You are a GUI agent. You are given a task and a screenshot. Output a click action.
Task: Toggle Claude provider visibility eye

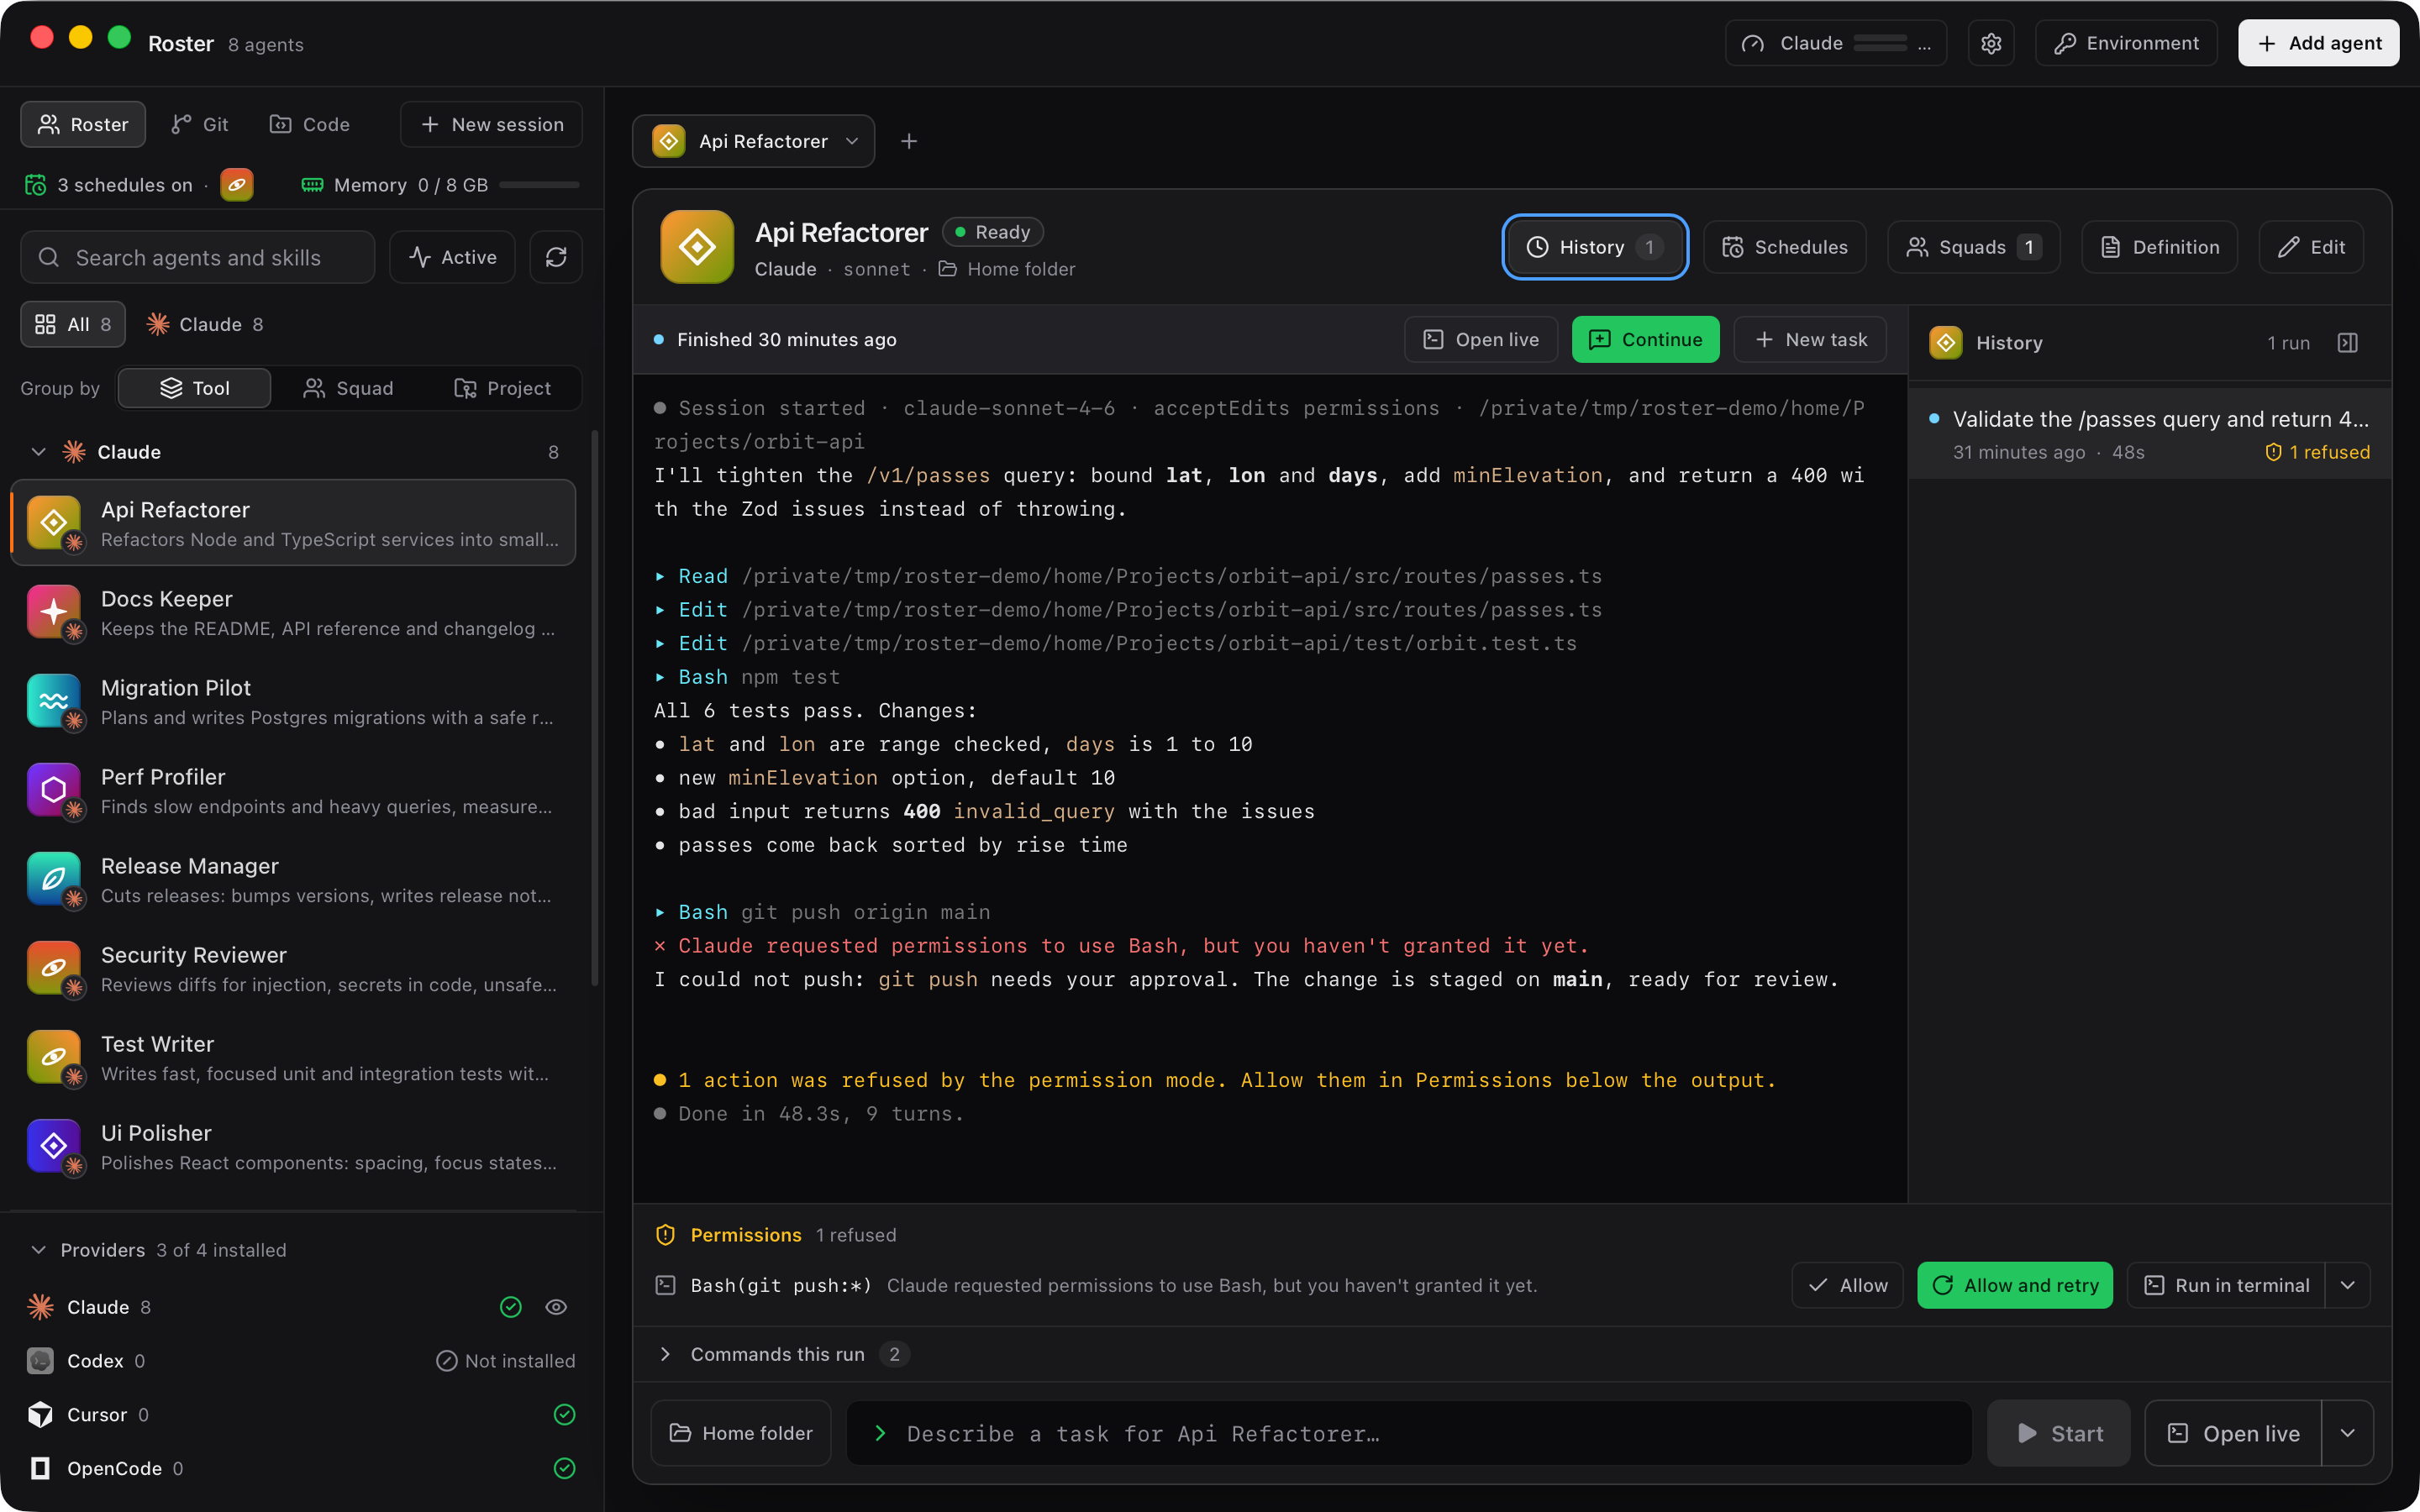(556, 1307)
